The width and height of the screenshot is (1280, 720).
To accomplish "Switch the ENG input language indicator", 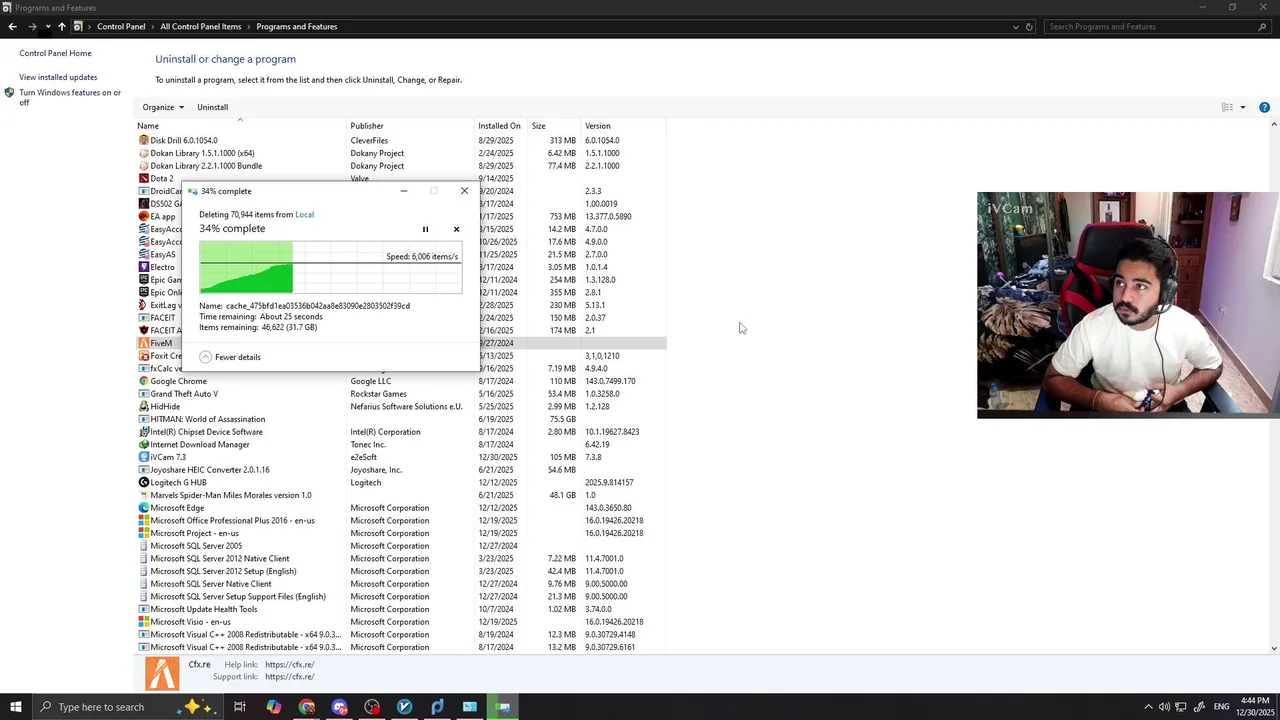I will coord(1221,707).
